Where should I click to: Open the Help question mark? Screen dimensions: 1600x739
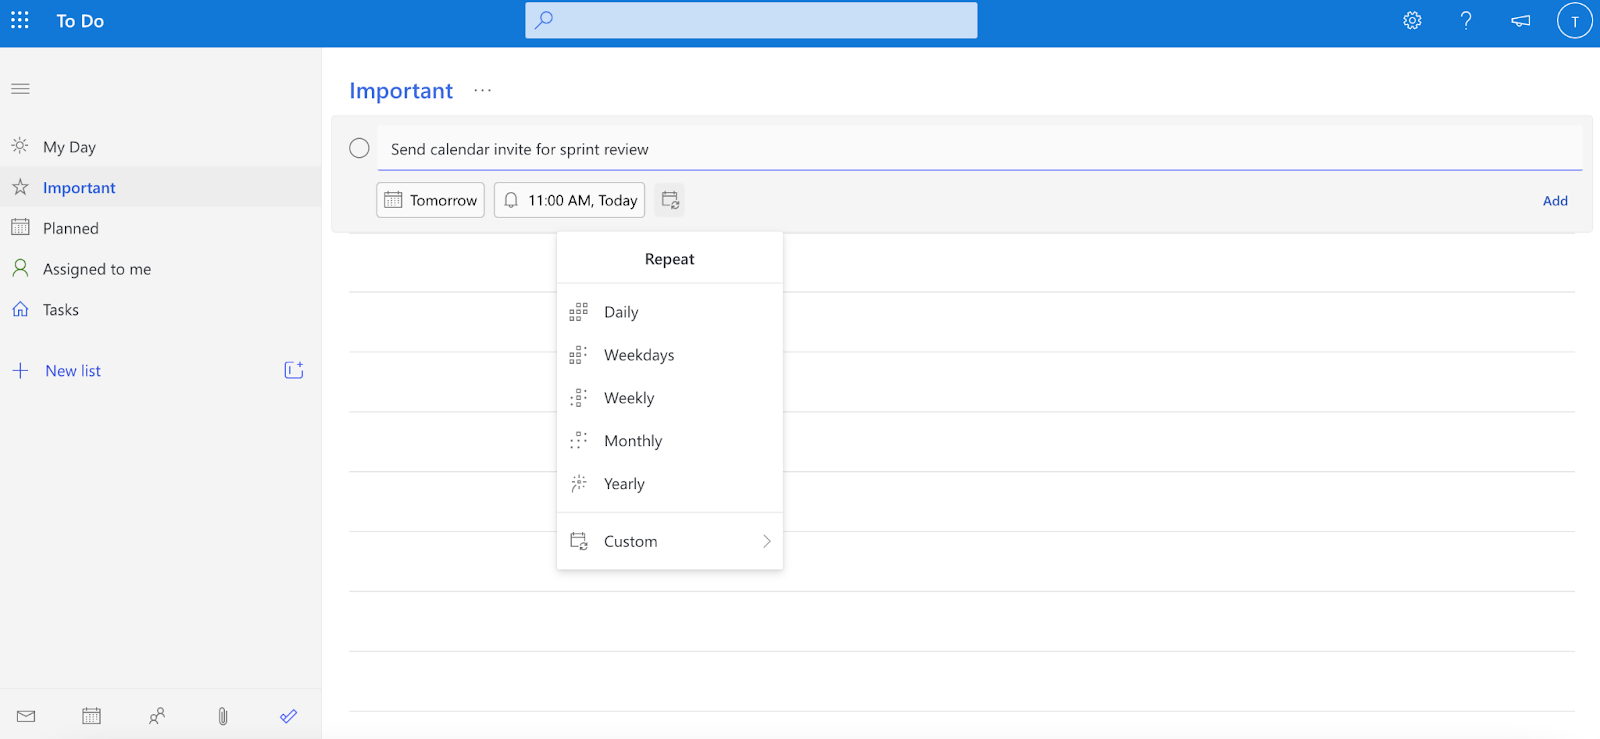click(1466, 20)
